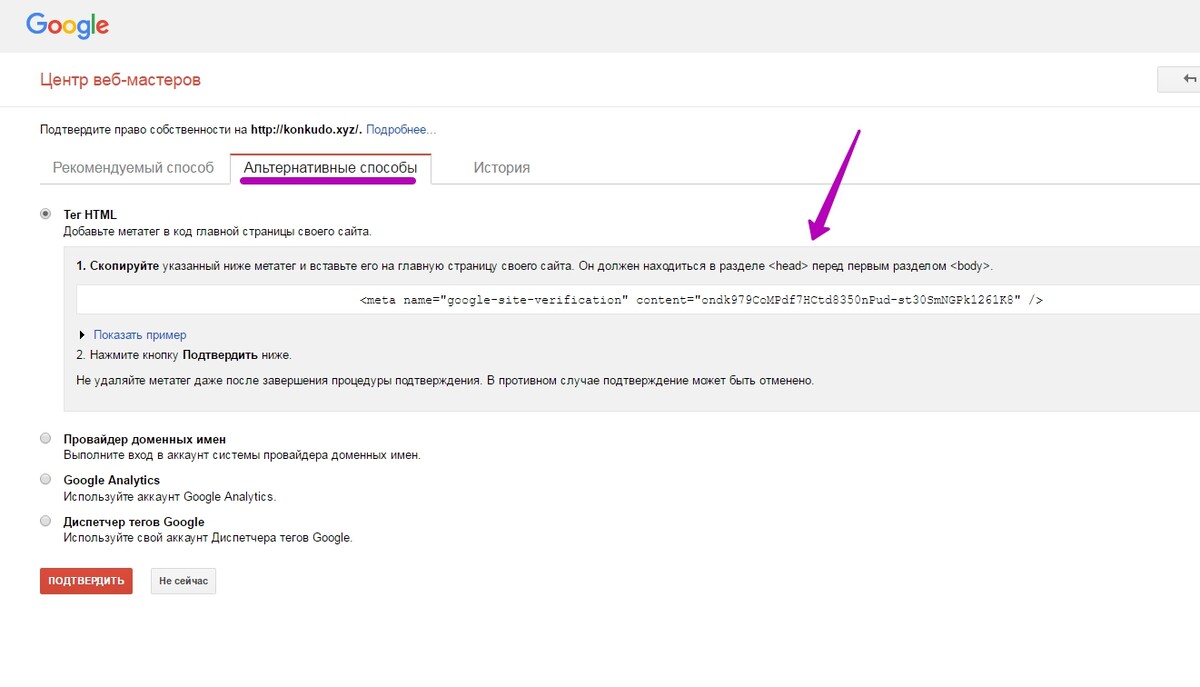Click the Диспетчер тегов Google label
This screenshot has width=1200, height=687.
click(134, 522)
